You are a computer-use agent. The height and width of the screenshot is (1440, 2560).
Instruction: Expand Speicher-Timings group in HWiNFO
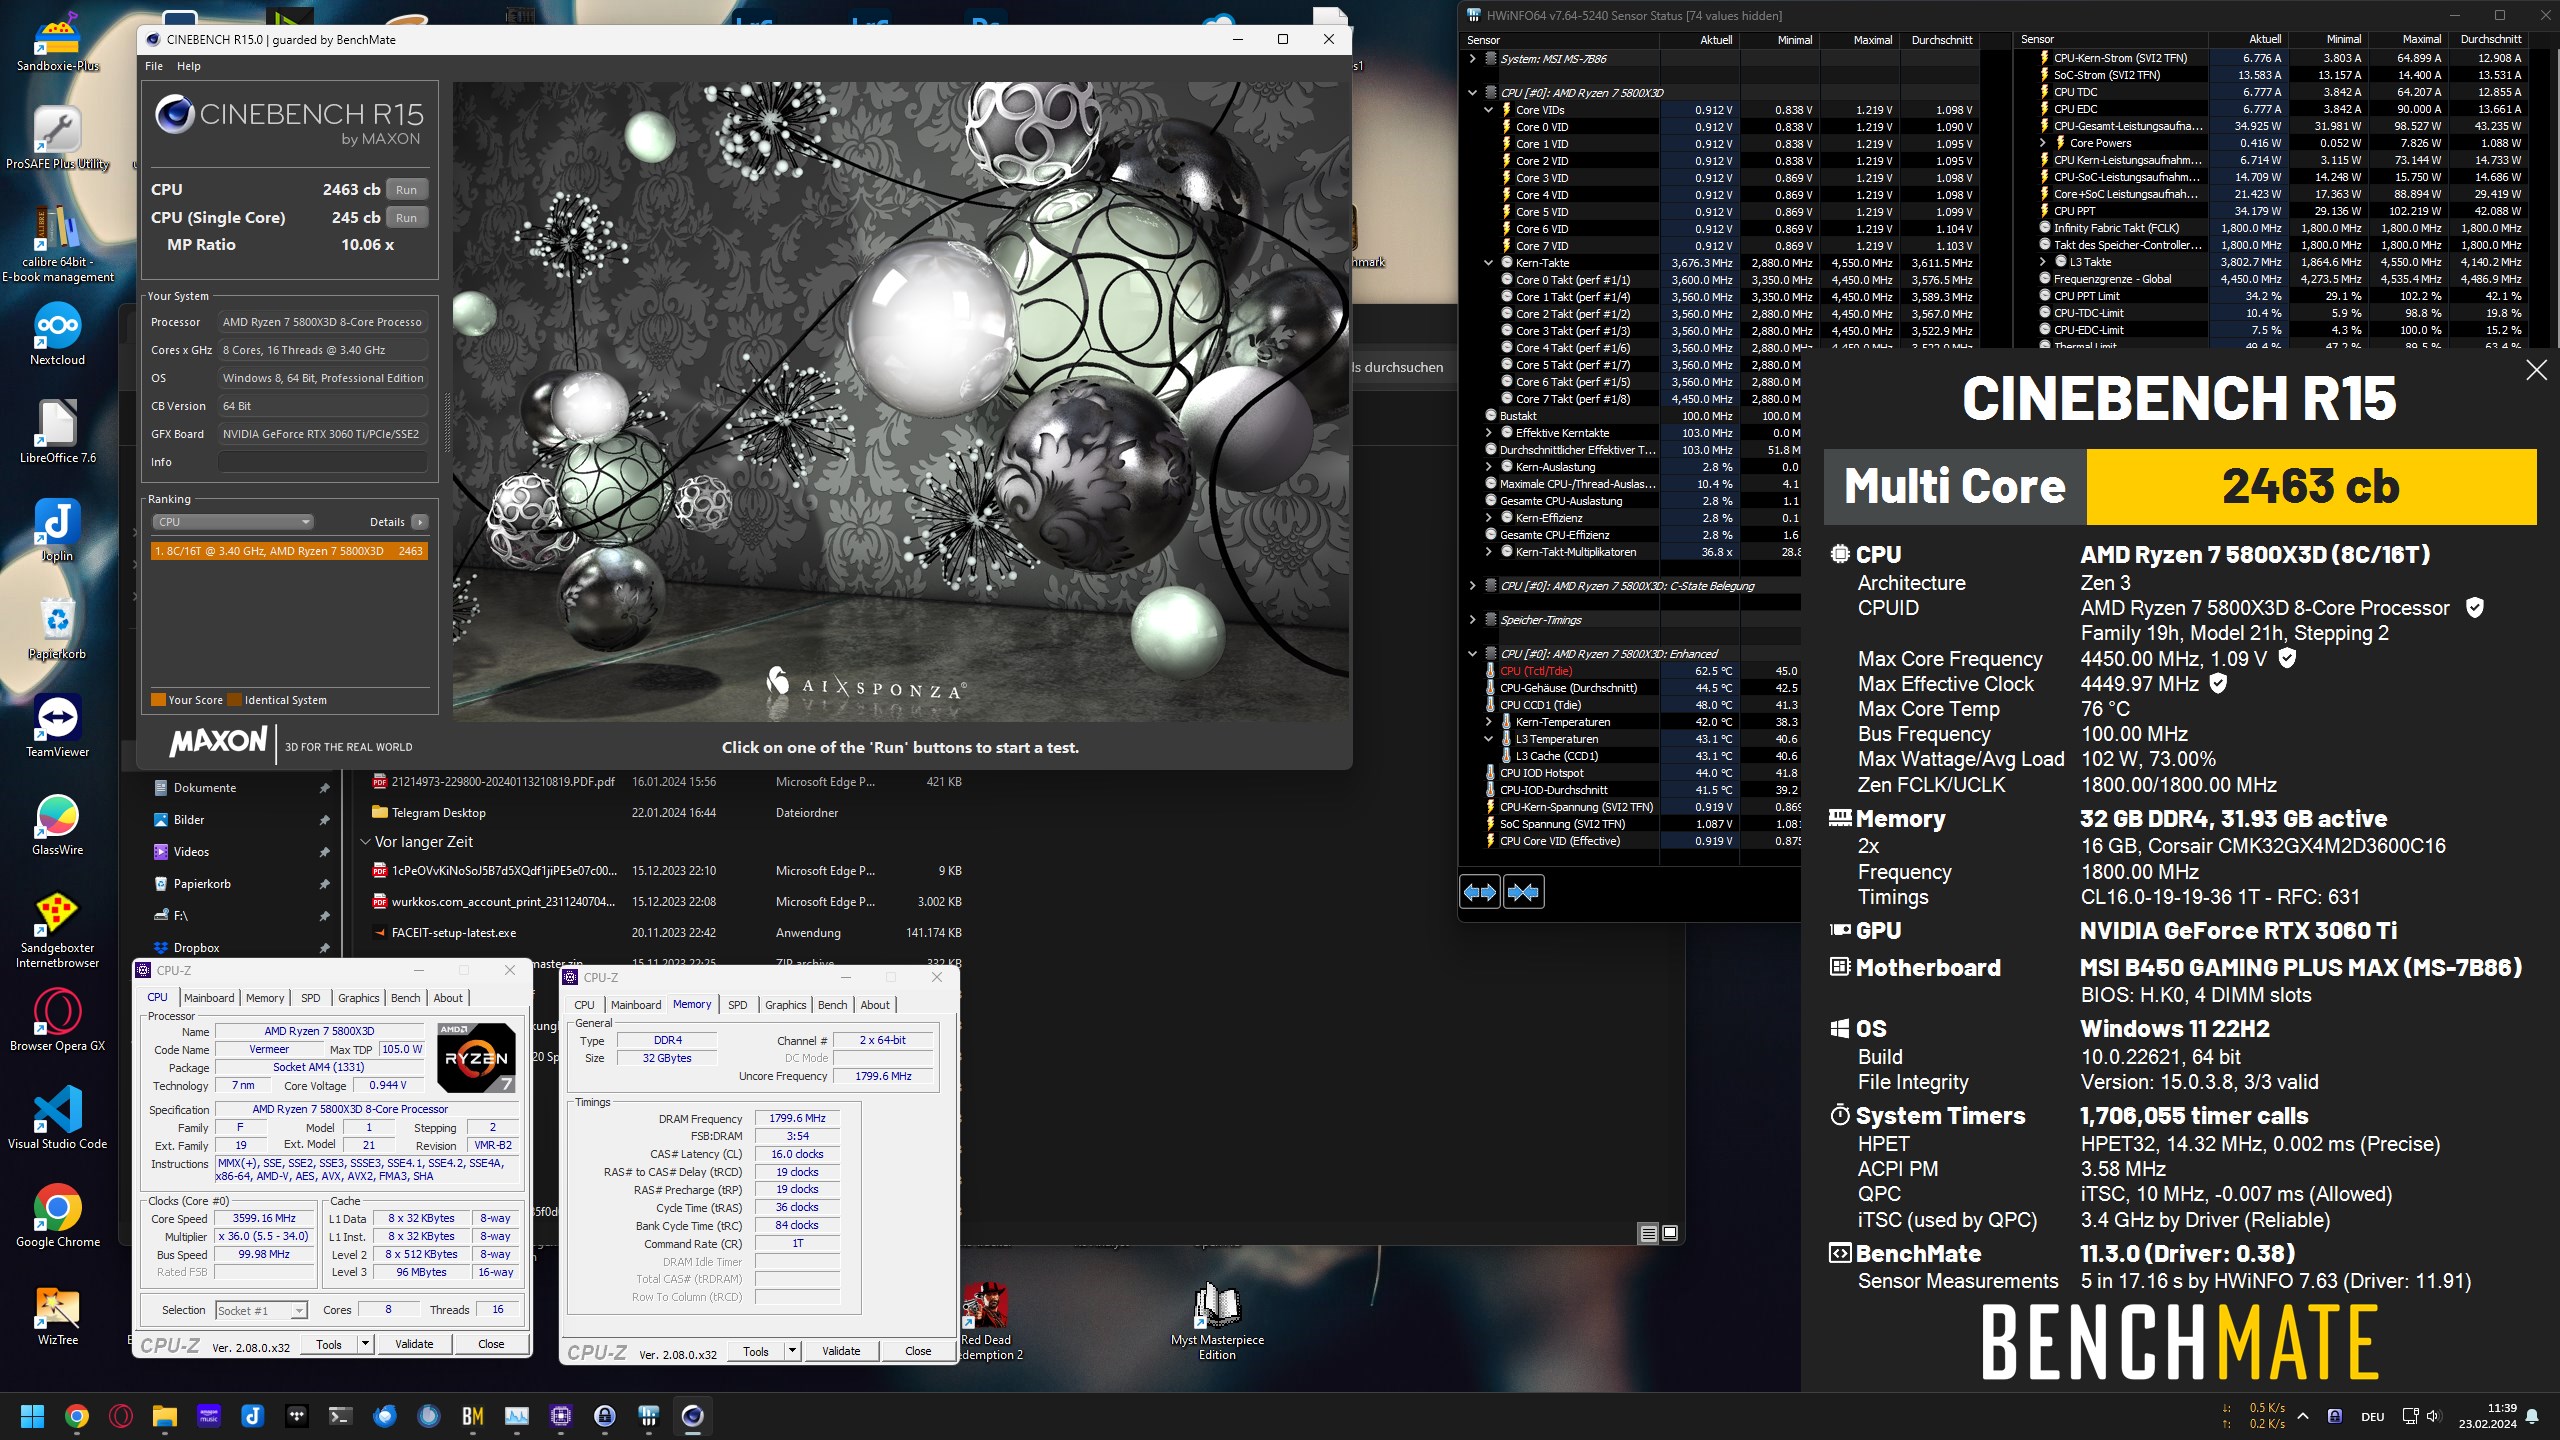(x=1472, y=620)
